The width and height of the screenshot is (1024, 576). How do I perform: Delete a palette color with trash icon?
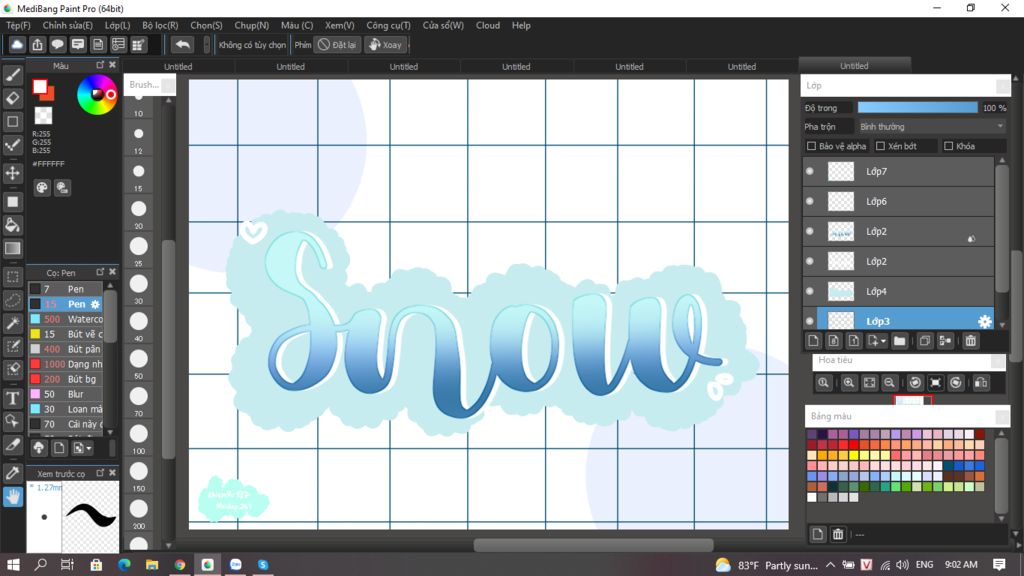(x=839, y=535)
